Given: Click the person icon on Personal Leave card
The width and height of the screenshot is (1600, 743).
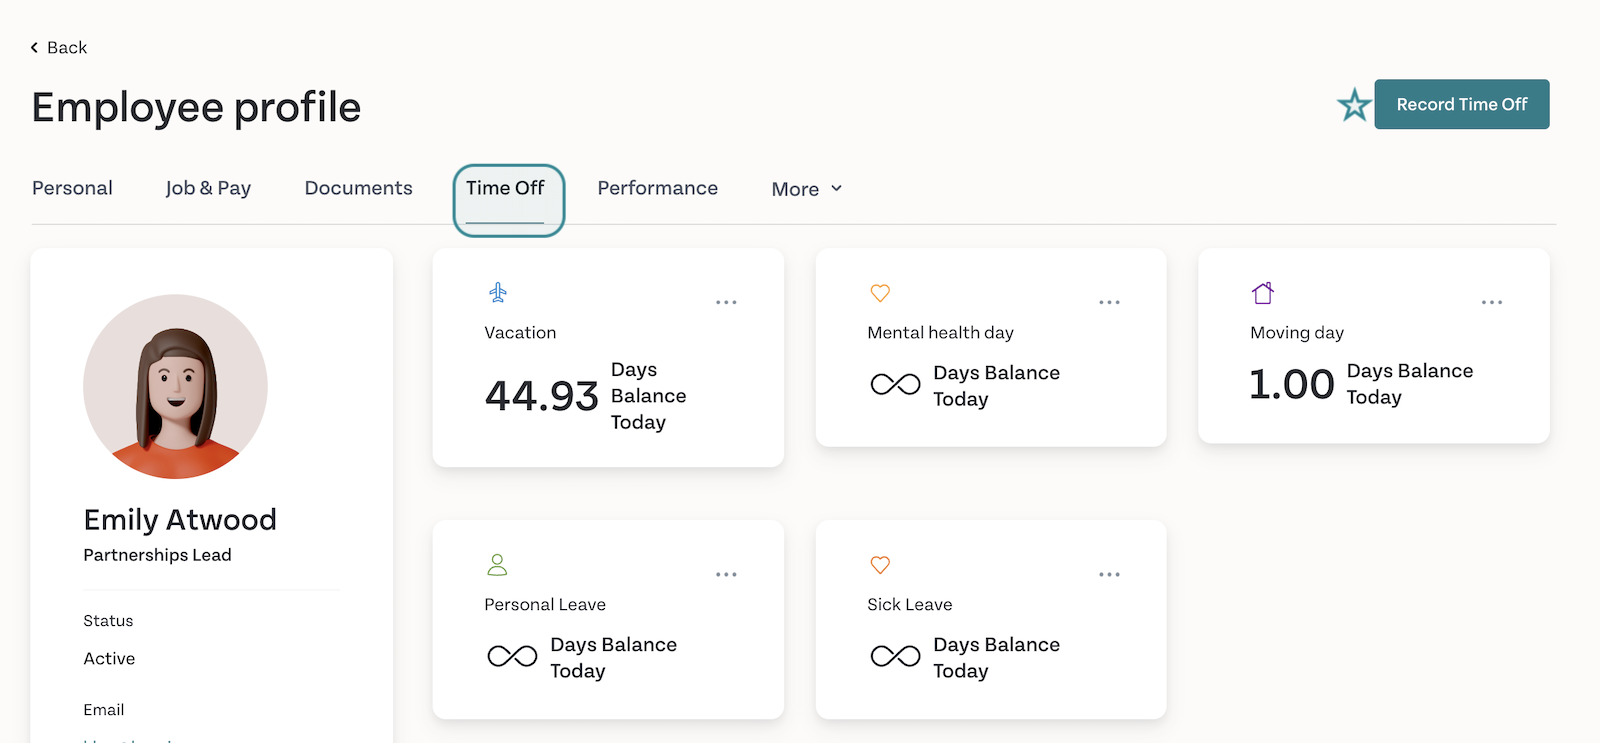Looking at the screenshot, I should tap(497, 565).
